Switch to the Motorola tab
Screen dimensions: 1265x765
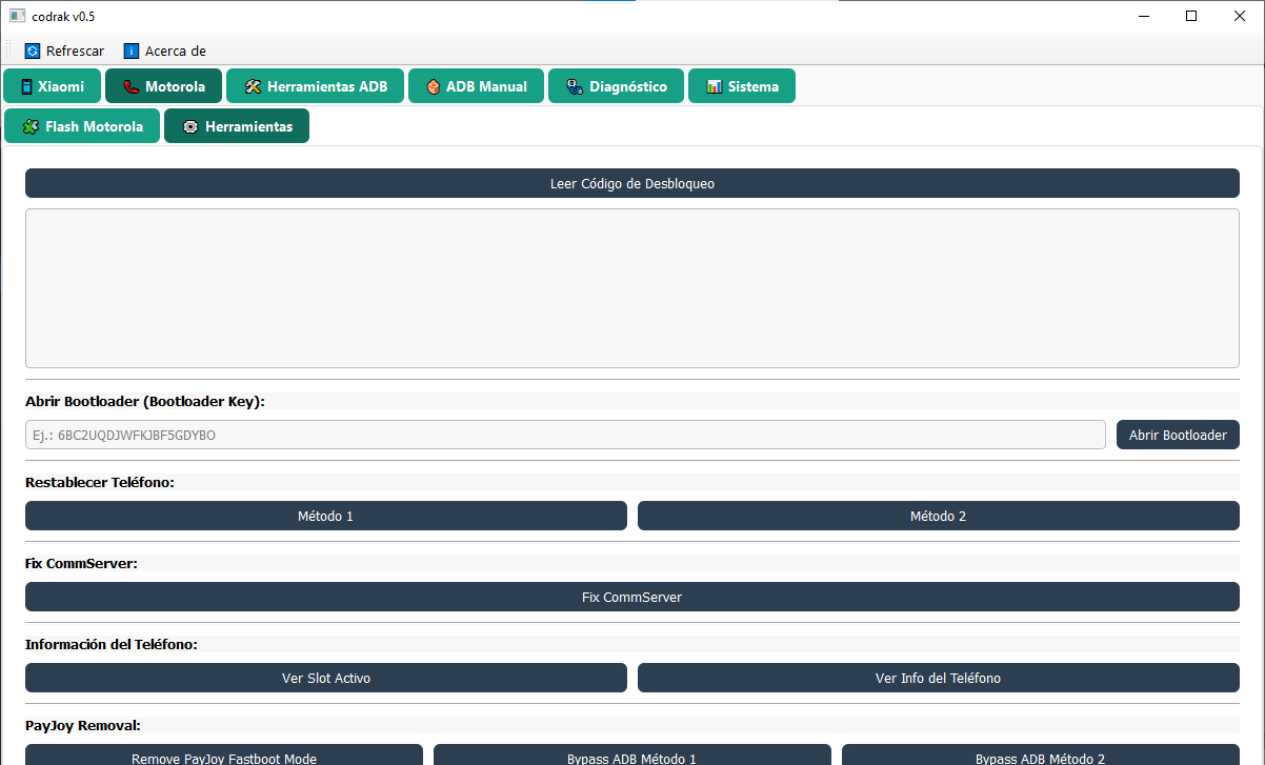(x=163, y=86)
